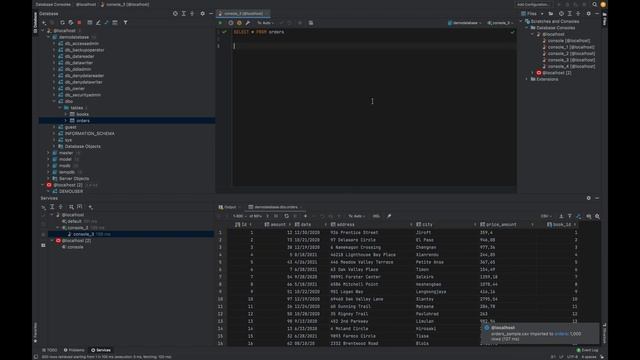
Task: Click the DDL button in results toolbar
Action: [x=376, y=216]
